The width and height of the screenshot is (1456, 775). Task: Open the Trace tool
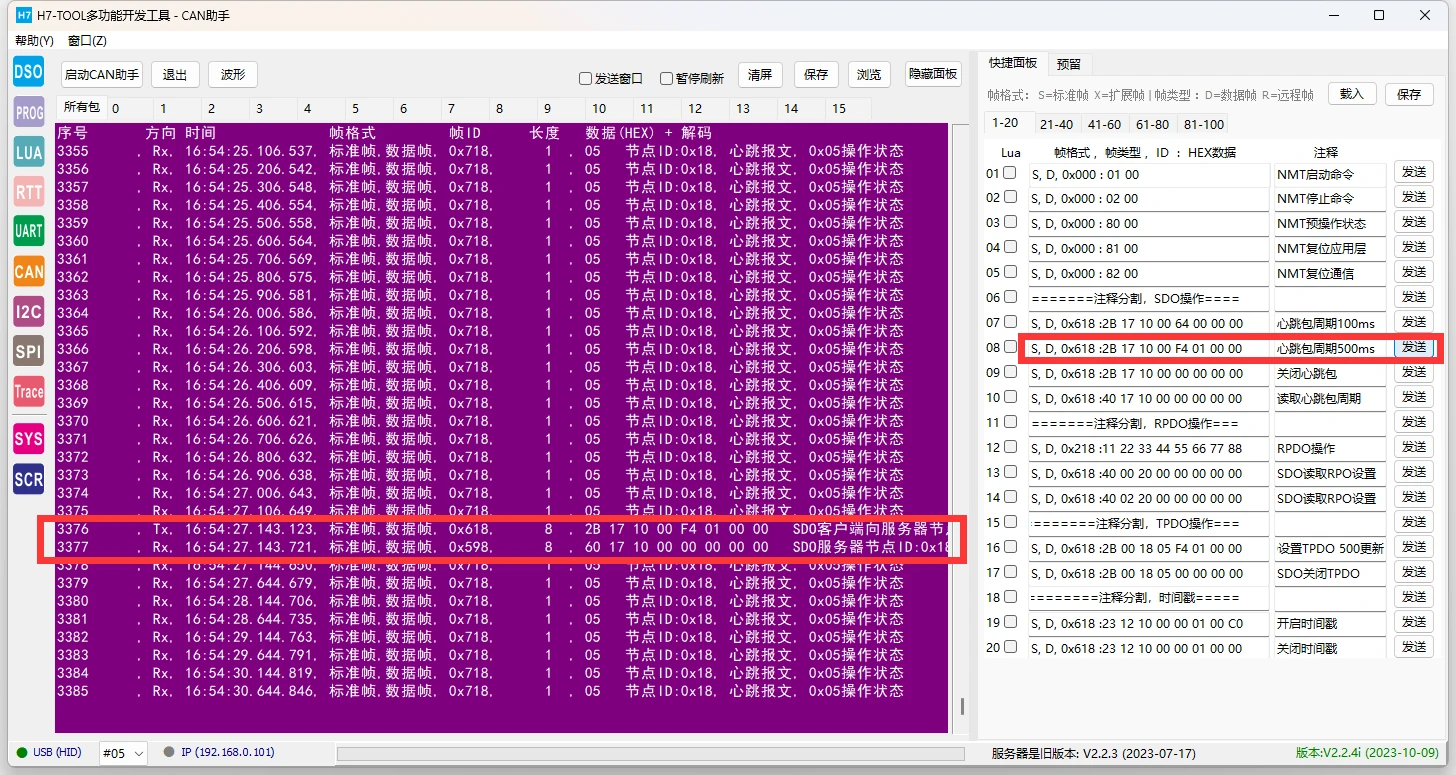pos(29,391)
